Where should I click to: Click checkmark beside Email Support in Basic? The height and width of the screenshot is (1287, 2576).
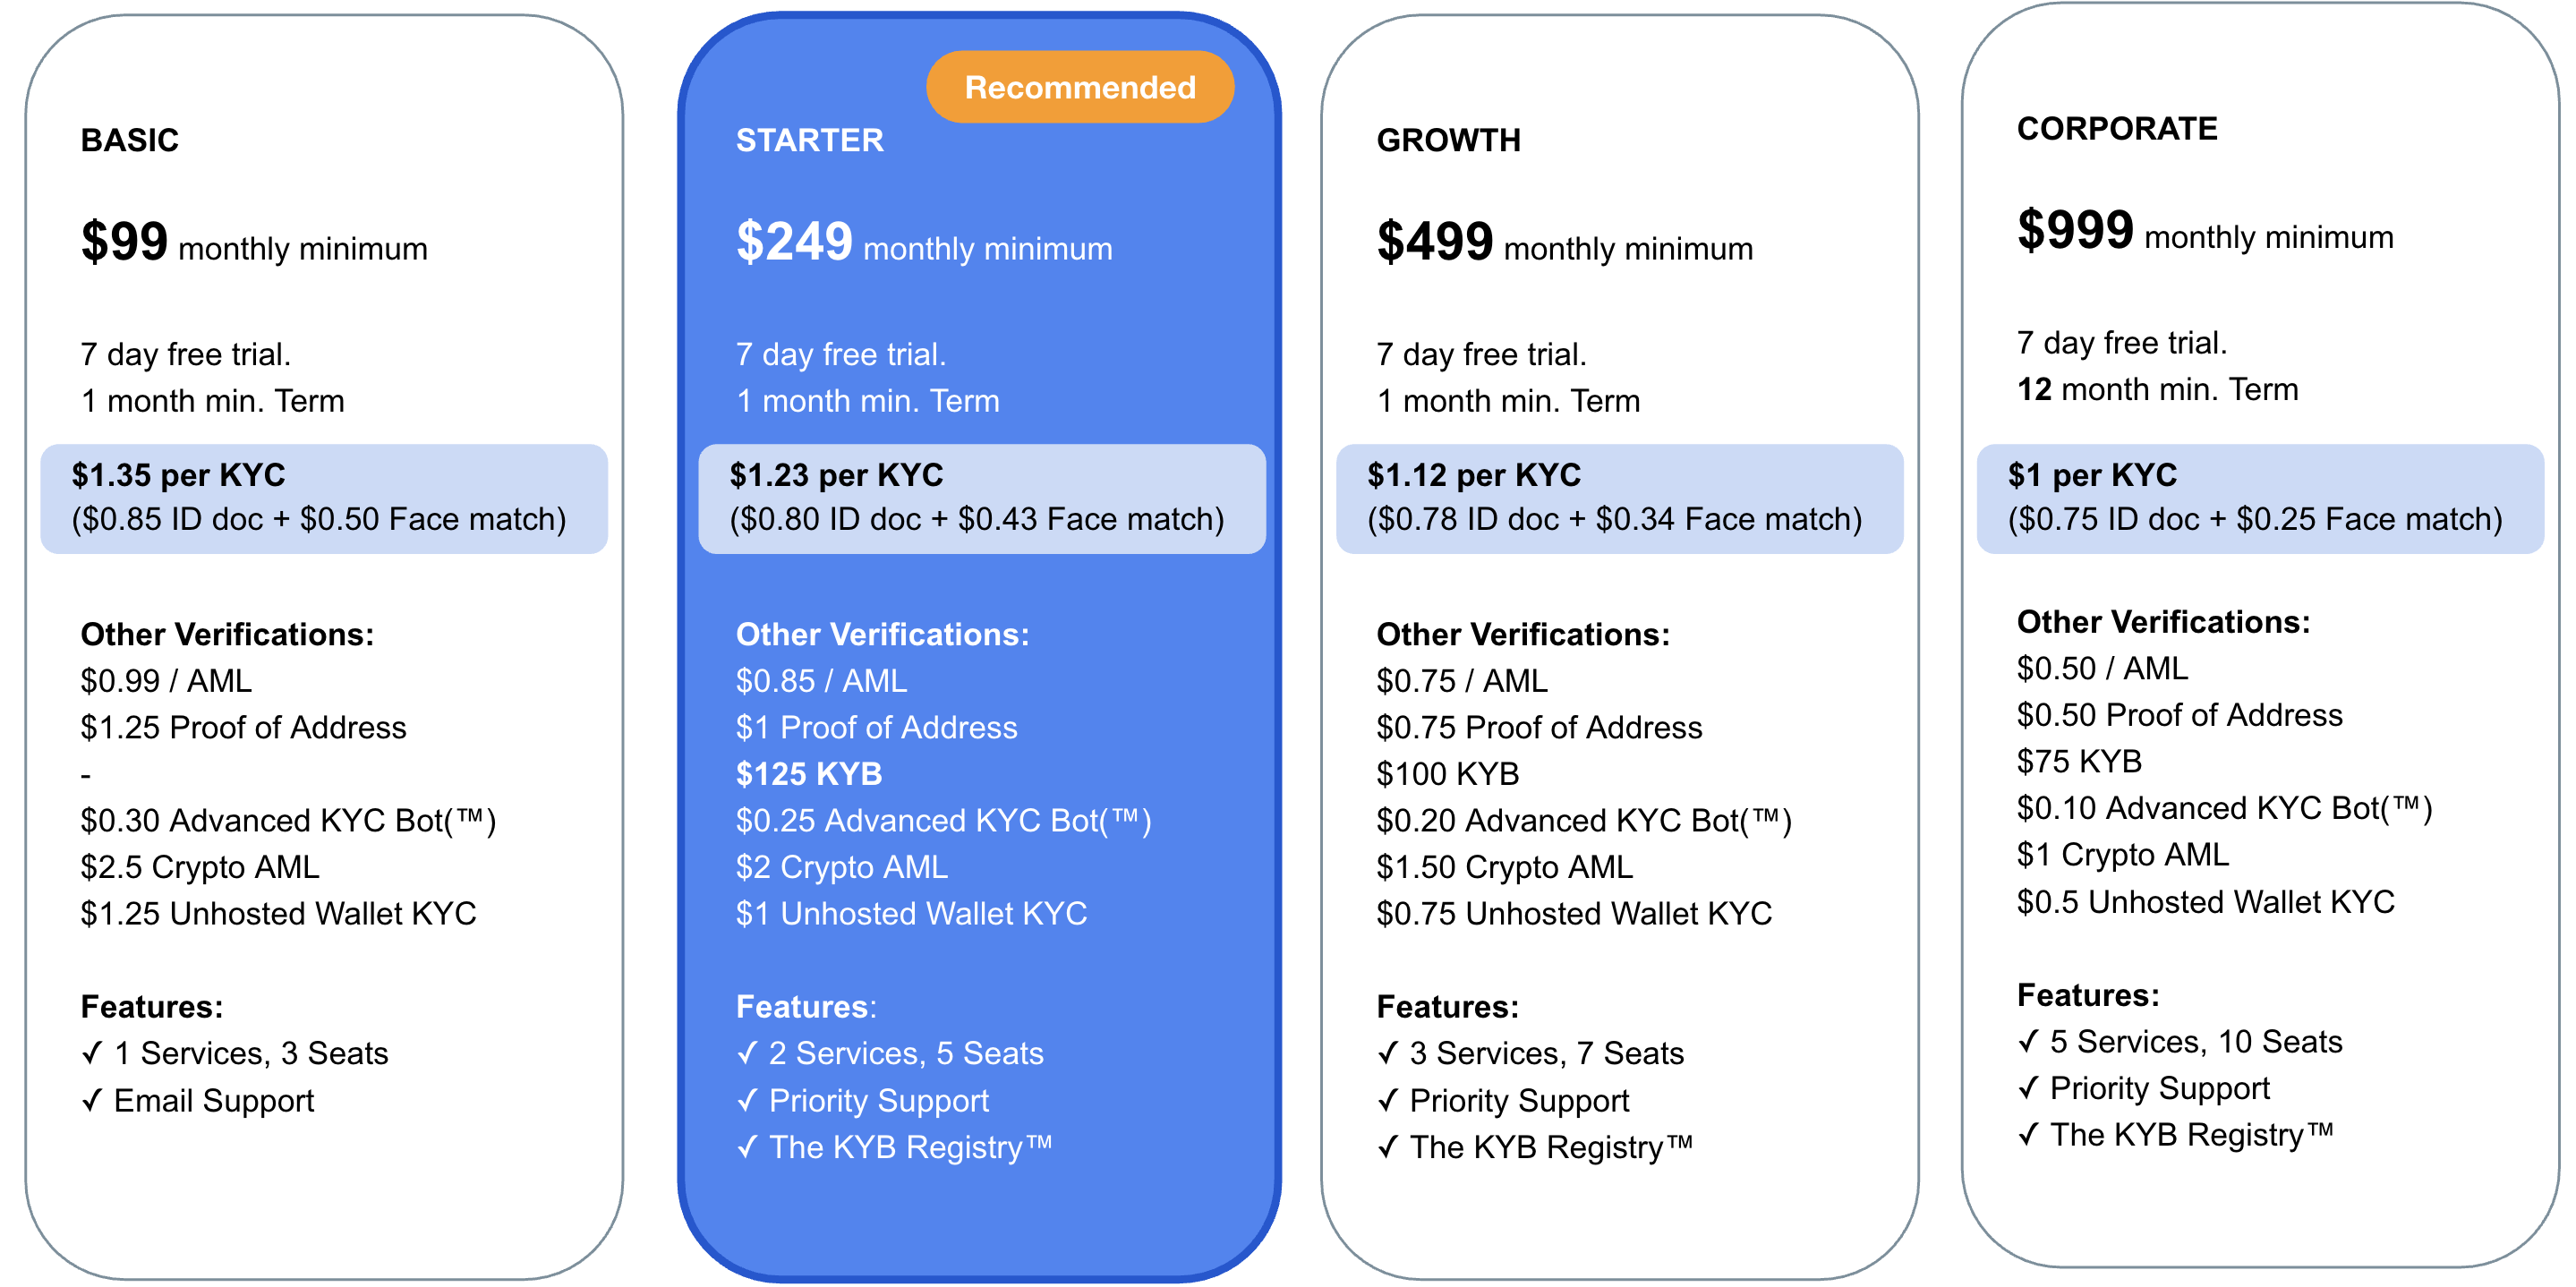[92, 1100]
